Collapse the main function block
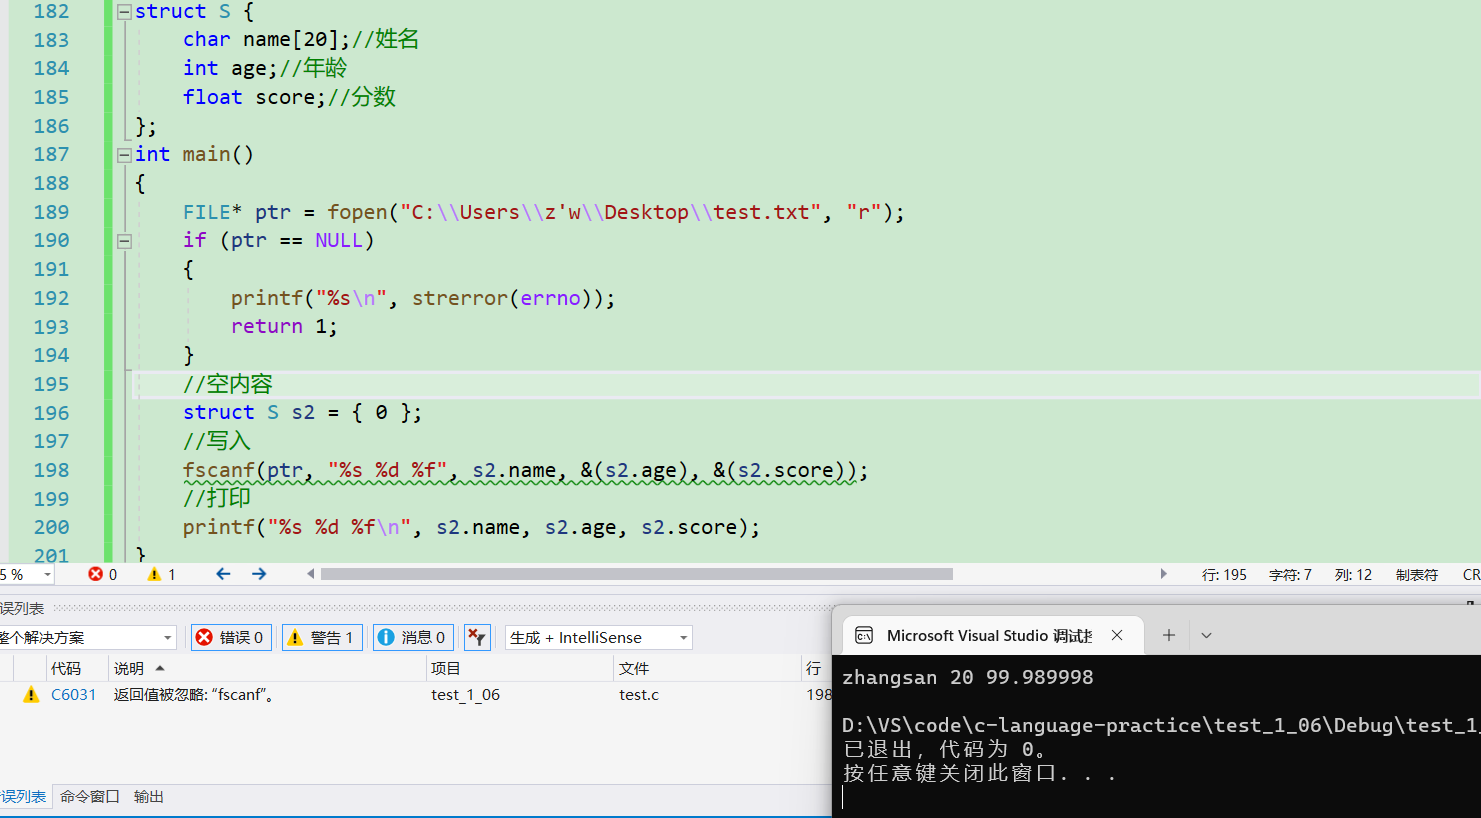1481x818 pixels. 124,155
